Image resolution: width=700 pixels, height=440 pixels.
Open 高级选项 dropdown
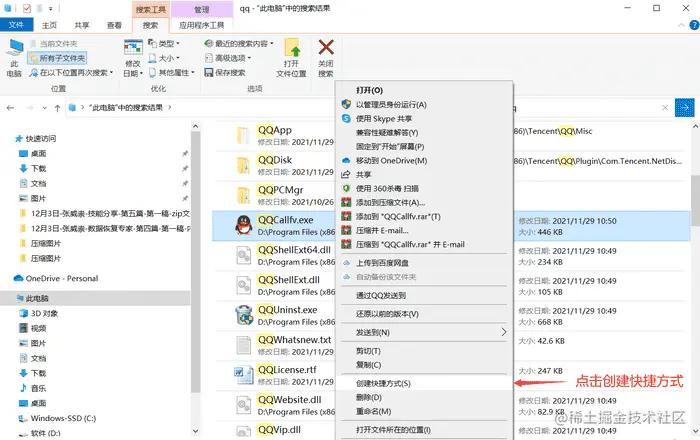point(228,58)
